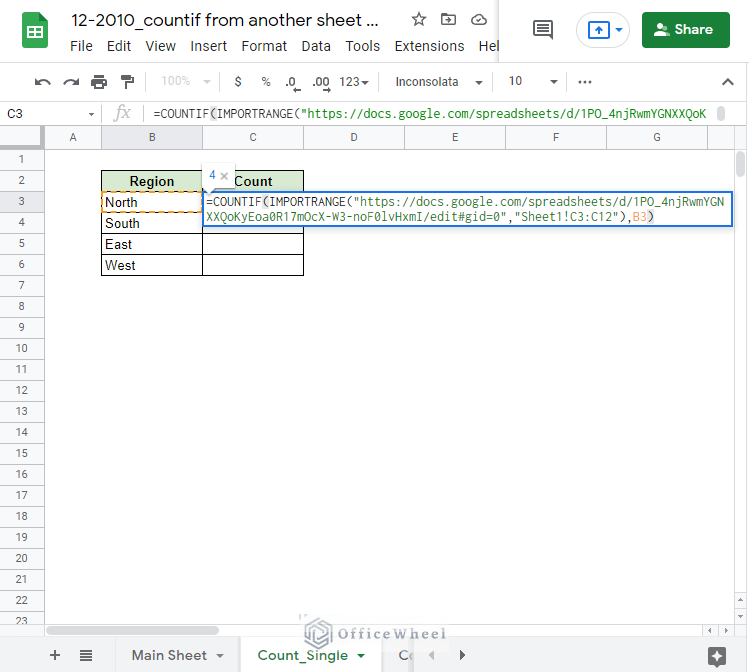Check cloud document status icon

(479, 20)
